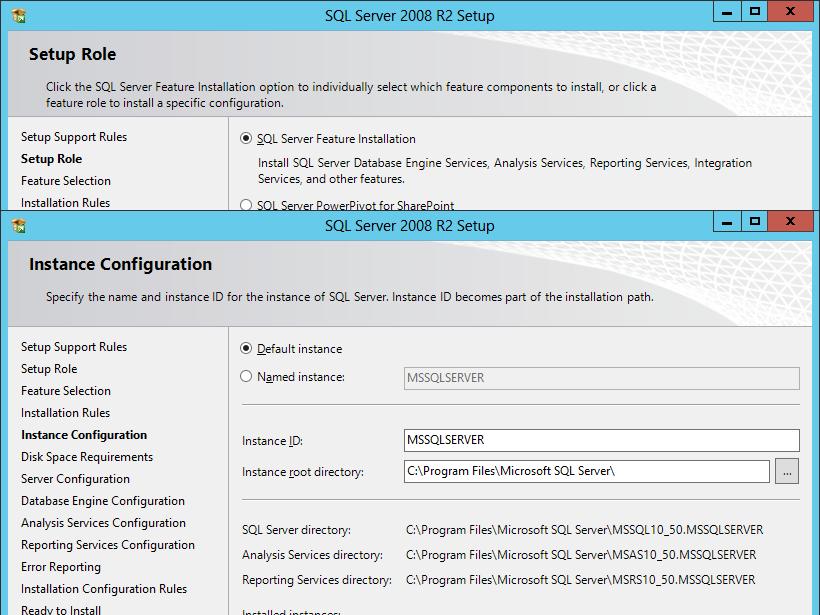Click the SQL Server directory path MSSQL10_50.MSSQLSERVER
The image size is (820, 615).
pos(584,530)
